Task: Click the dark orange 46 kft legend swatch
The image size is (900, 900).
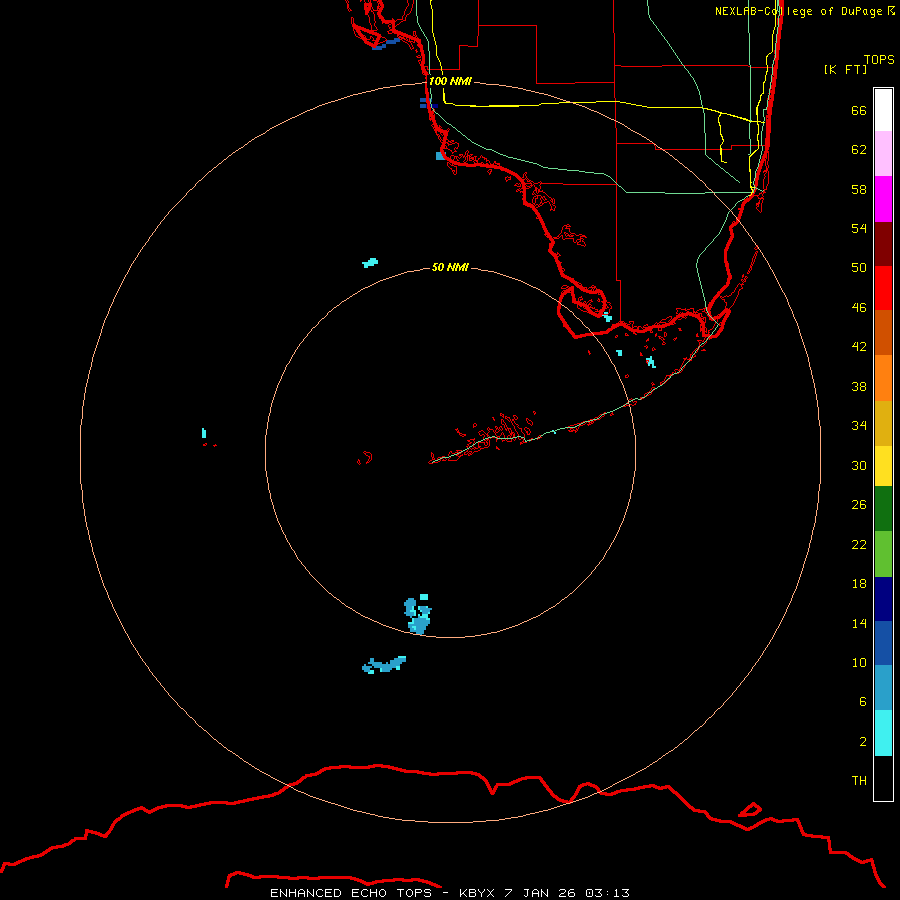Action: point(883,332)
